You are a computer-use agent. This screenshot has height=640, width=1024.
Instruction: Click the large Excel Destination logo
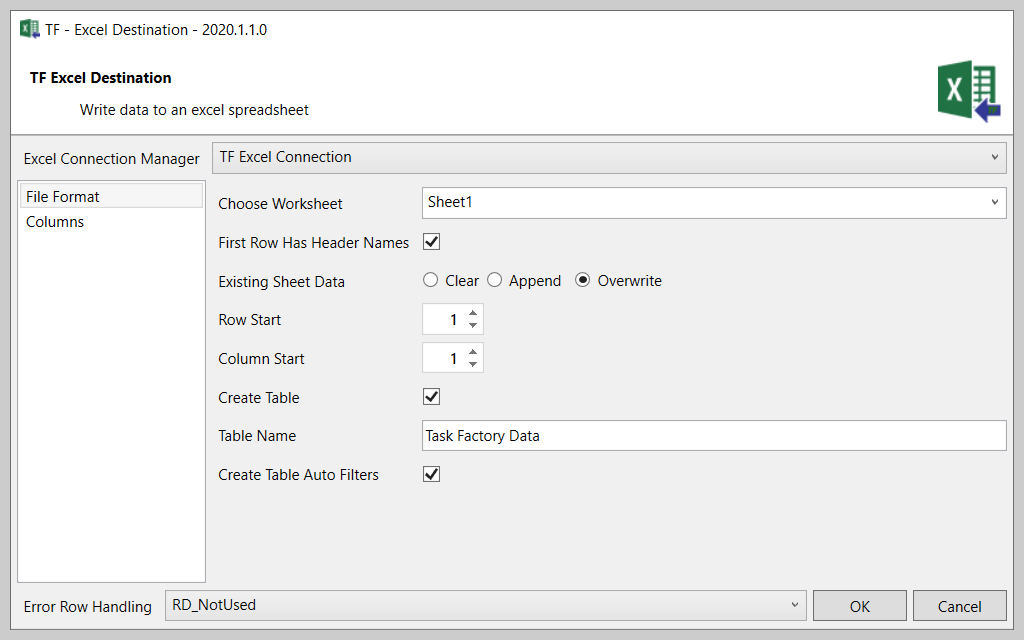click(968, 92)
